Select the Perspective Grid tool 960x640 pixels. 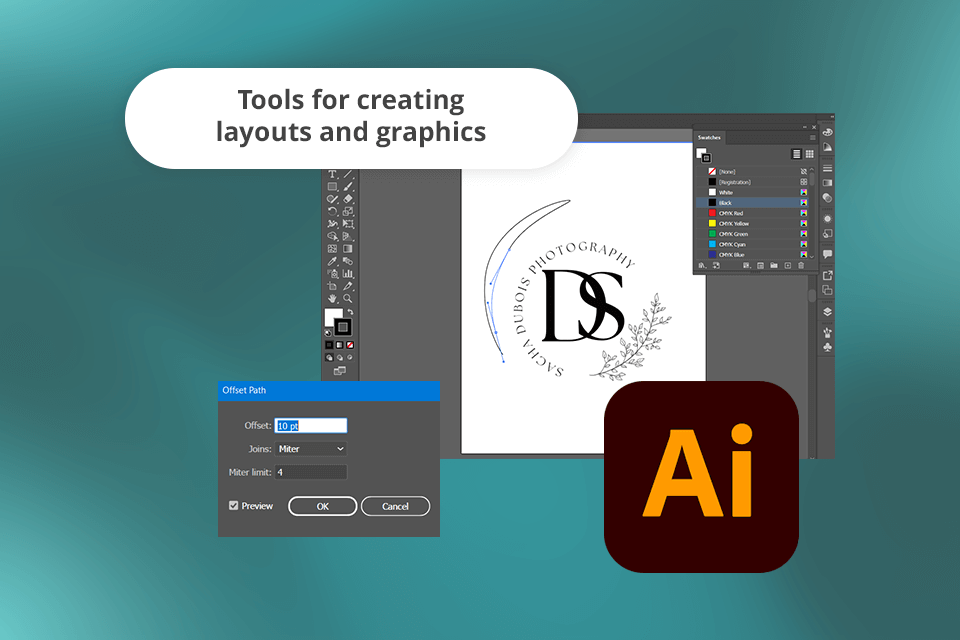tap(348, 236)
